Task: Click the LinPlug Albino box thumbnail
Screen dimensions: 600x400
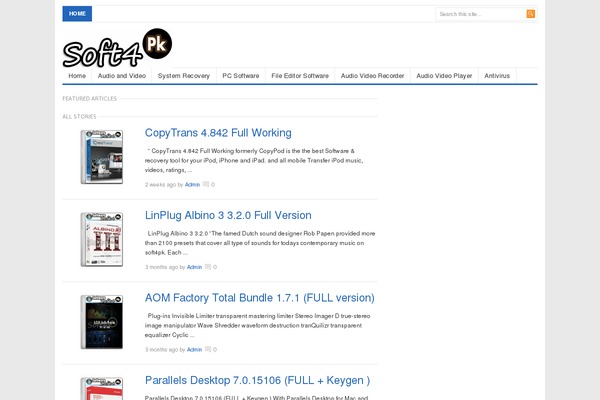Action: coord(102,239)
